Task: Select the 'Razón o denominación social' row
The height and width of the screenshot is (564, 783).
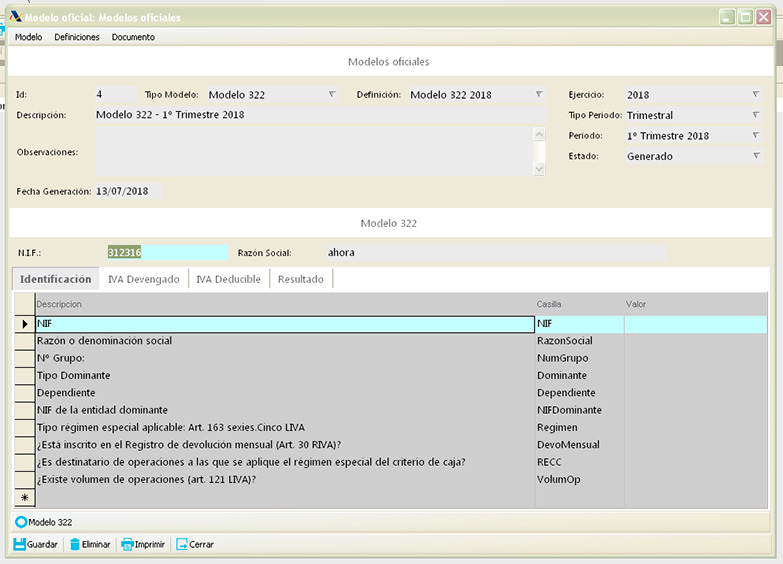Action: pos(391,341)
